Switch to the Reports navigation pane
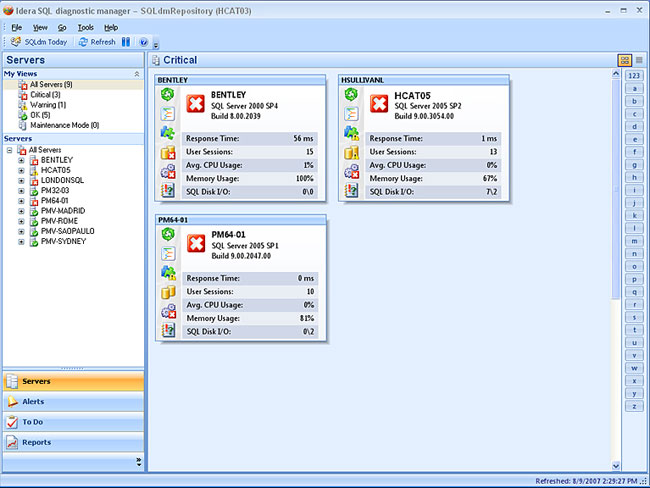The width and height of the screenshot is (650, 488). coord(73,442)
